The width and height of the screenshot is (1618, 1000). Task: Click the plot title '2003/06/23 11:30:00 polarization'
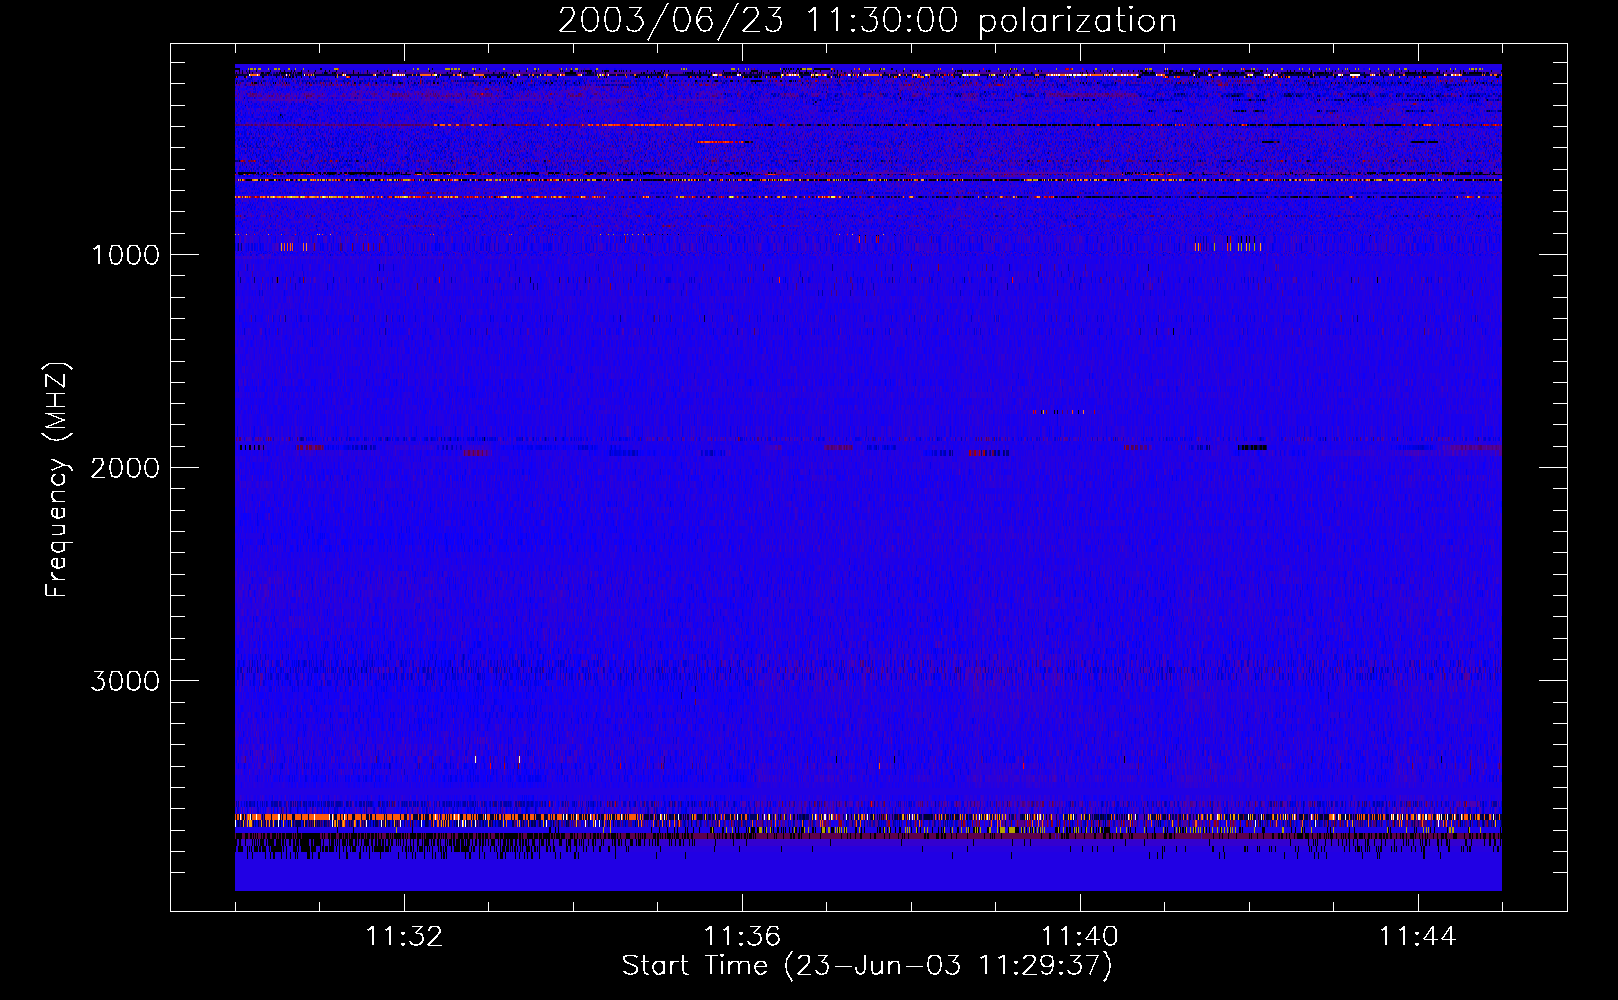[x=867, y=21]
